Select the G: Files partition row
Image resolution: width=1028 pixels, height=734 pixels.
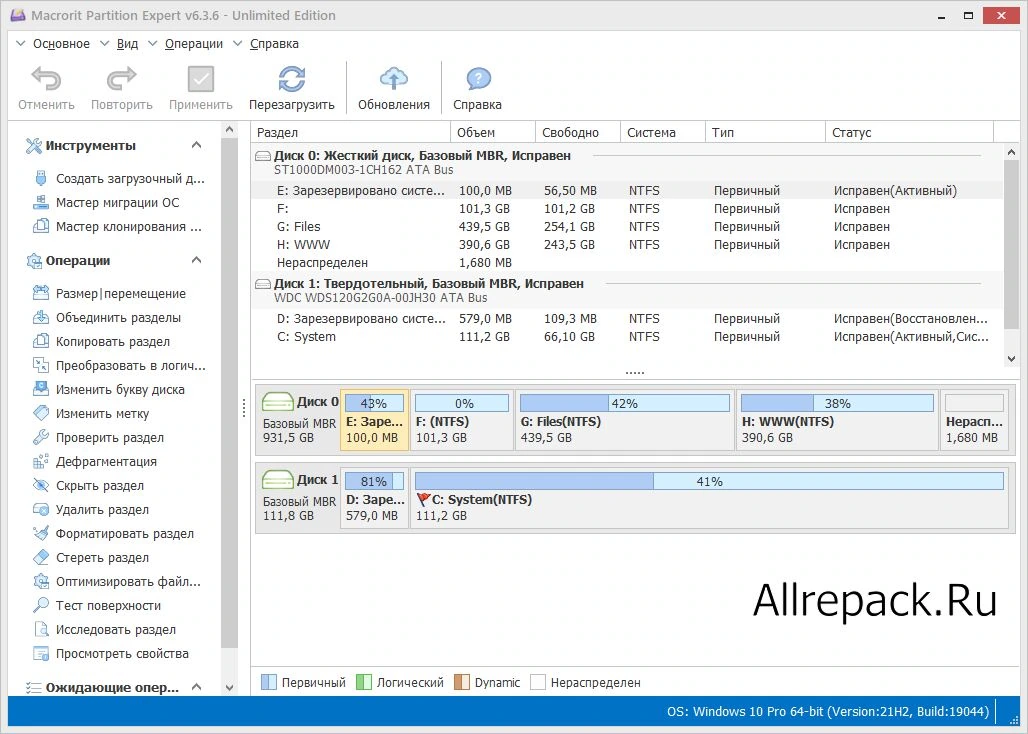627,227
